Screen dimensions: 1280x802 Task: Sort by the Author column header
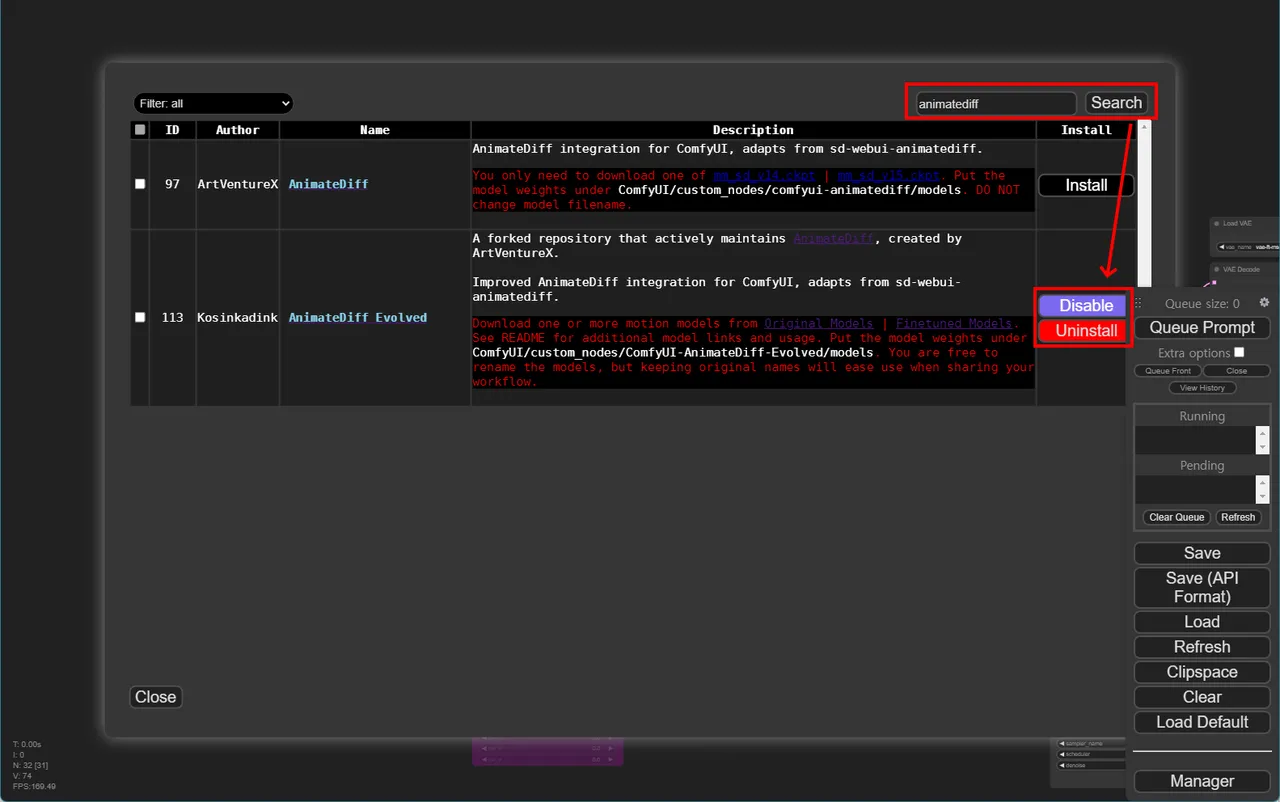[237, 130]
